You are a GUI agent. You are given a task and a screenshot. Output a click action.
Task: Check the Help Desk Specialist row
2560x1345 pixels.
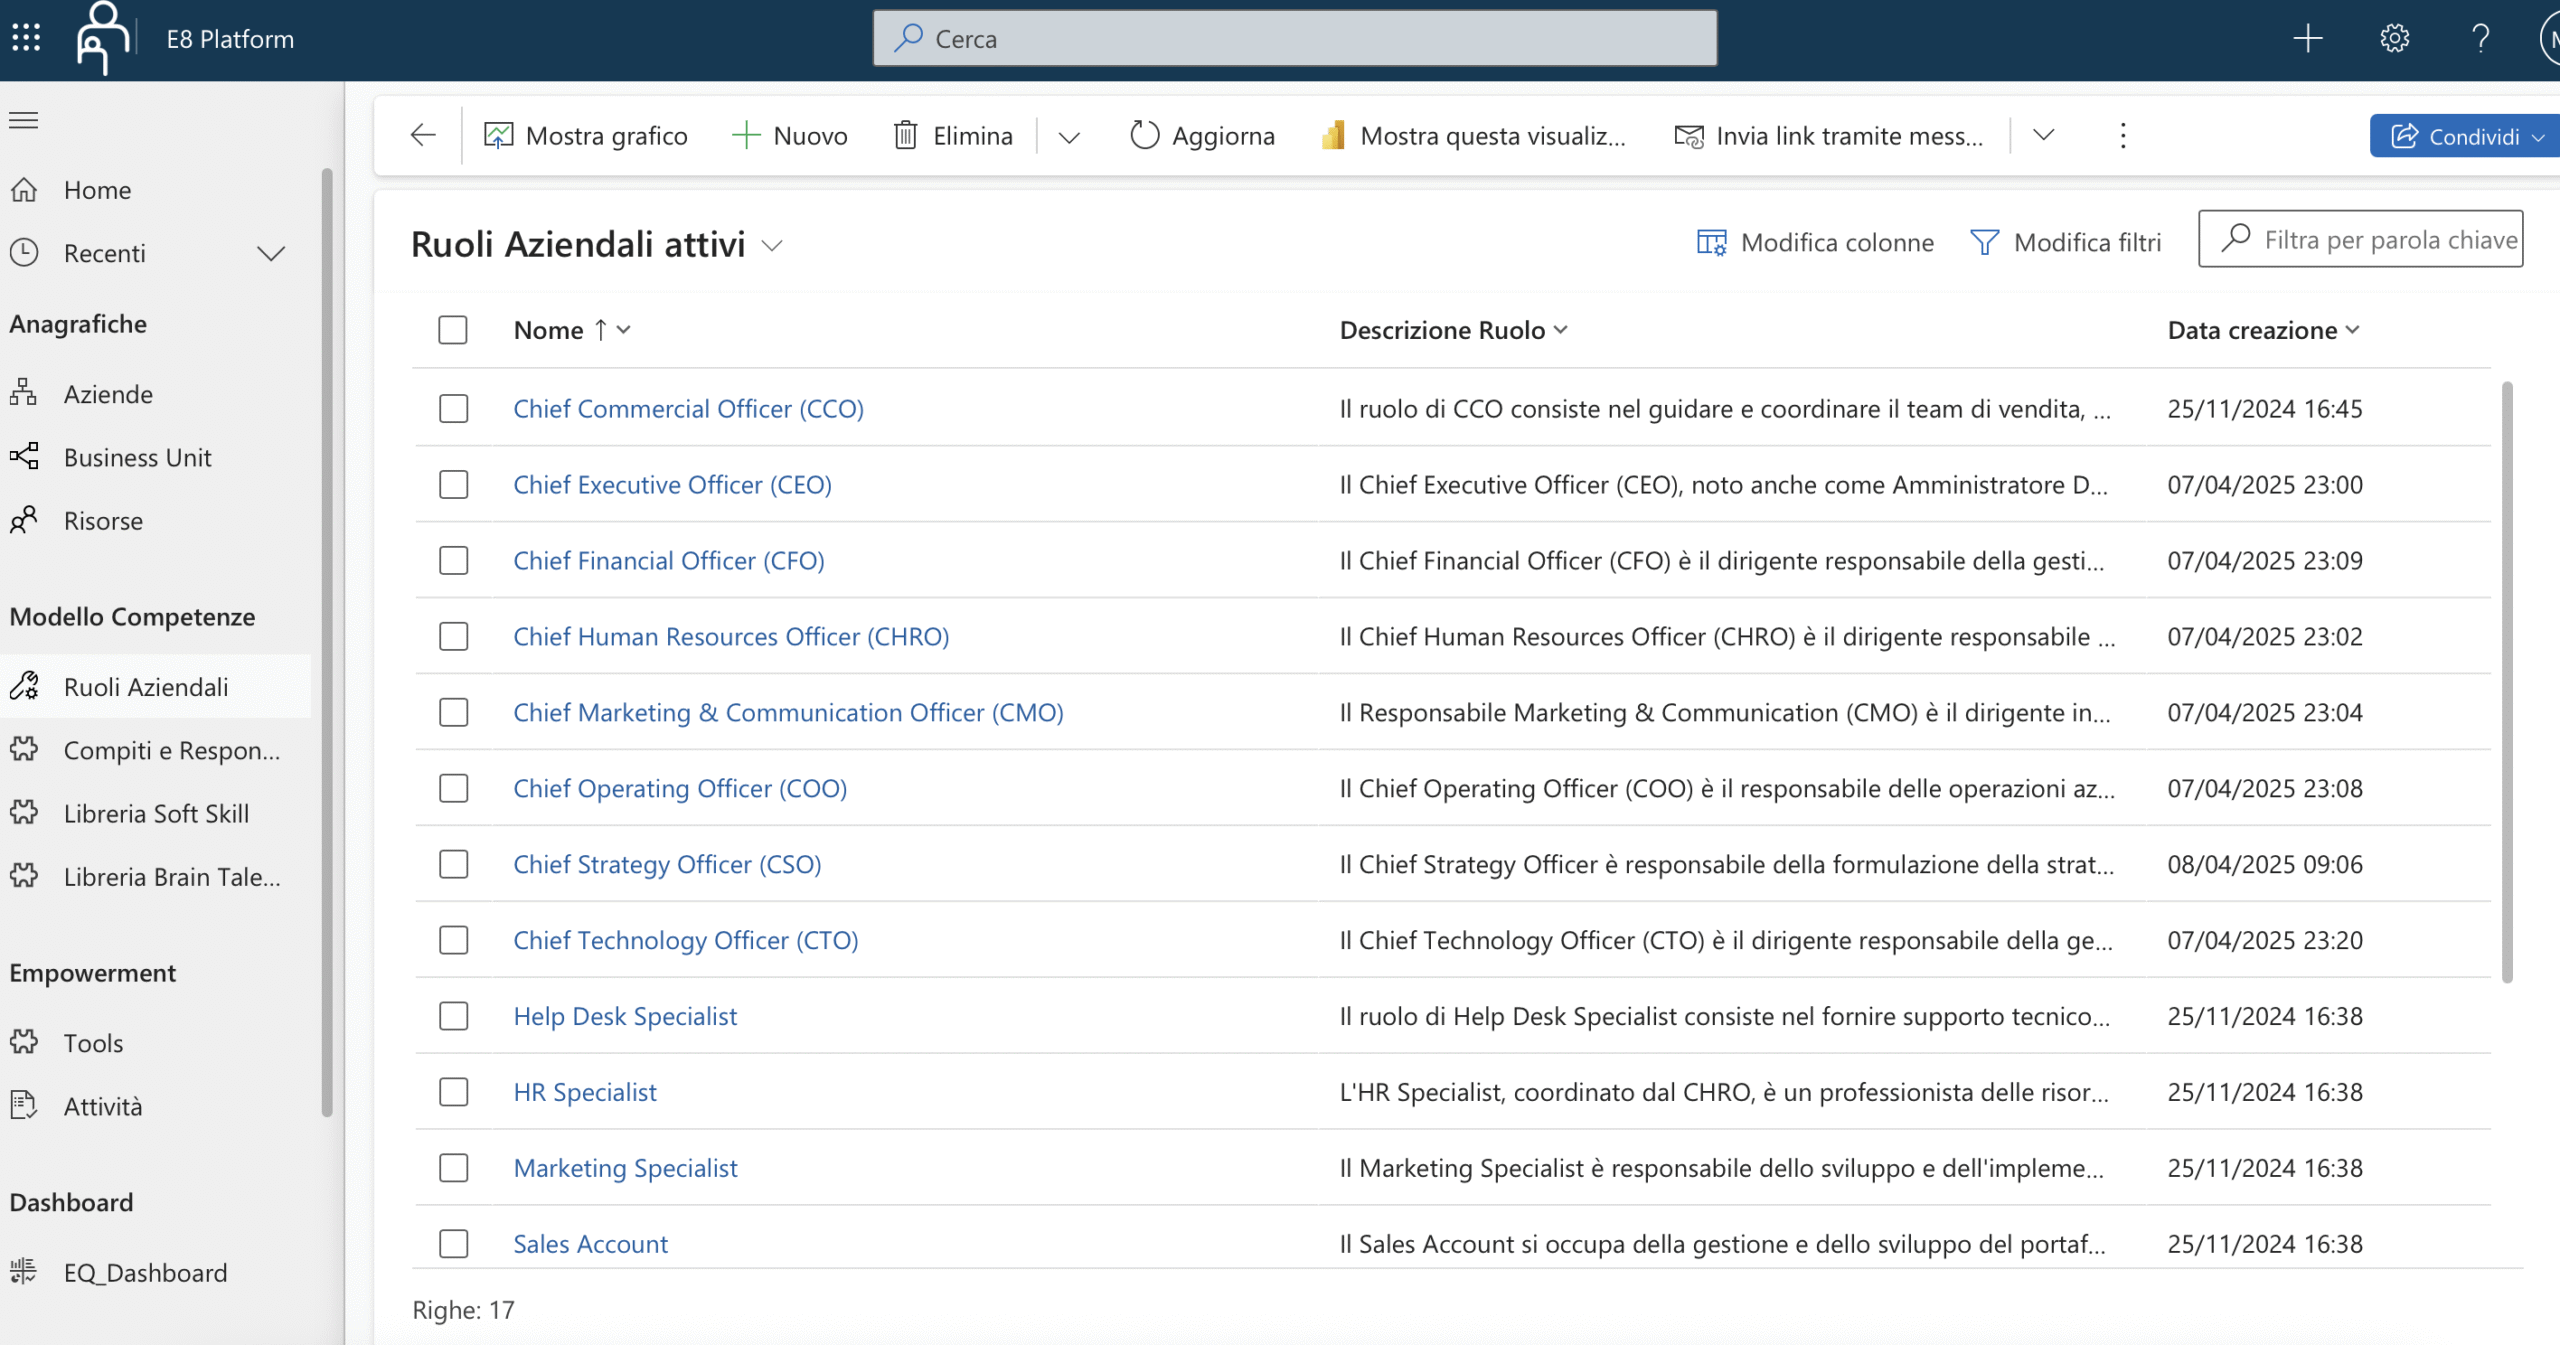(x=454, y=1016)
